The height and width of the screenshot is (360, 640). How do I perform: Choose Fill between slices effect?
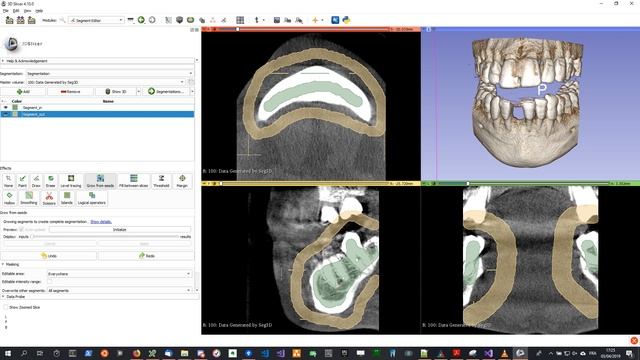tap(133, 181)
